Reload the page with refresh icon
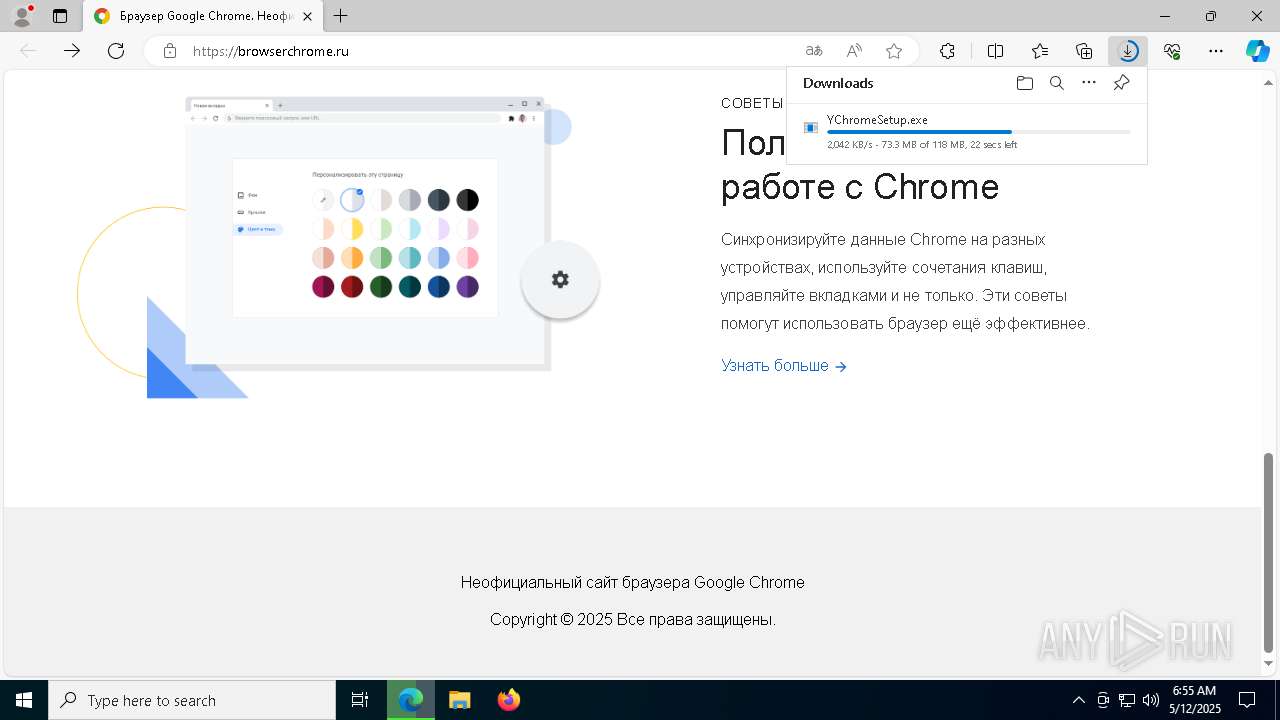 (116, 51)
